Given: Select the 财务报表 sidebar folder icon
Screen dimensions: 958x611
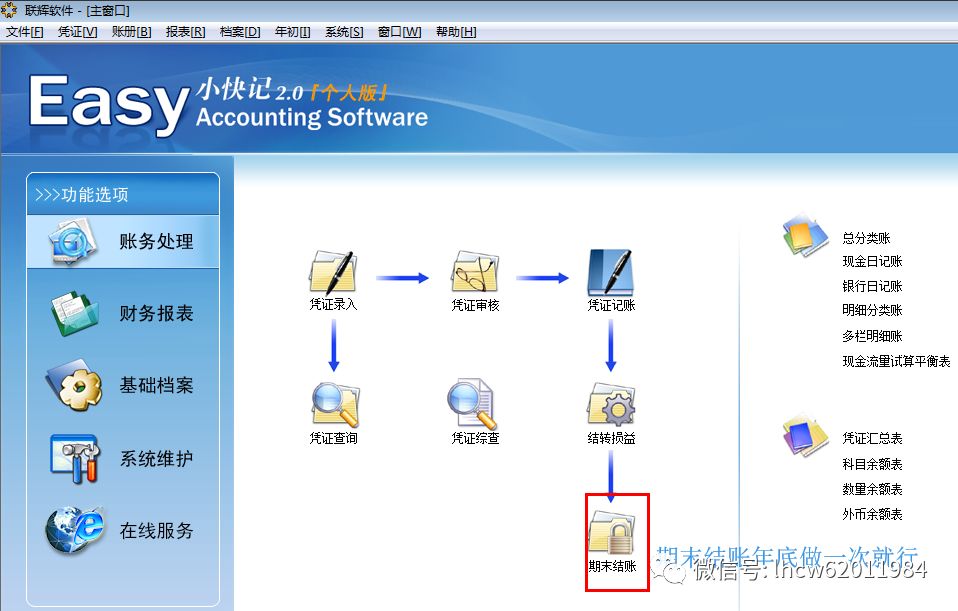Looking at the screenshot, I should tap(73, 314).
